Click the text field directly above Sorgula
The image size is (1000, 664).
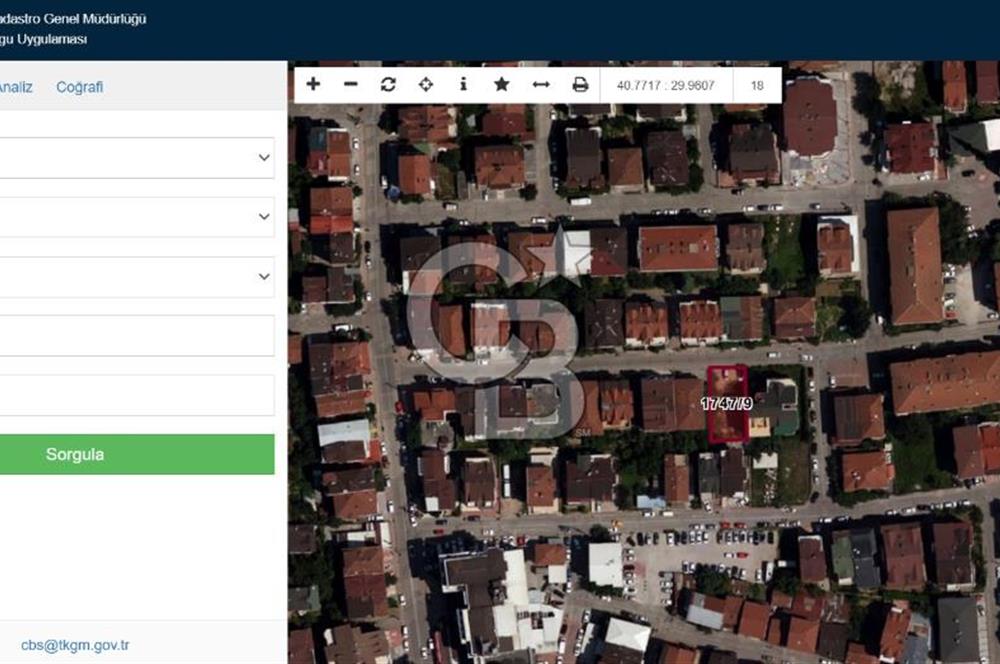point(135,395)
